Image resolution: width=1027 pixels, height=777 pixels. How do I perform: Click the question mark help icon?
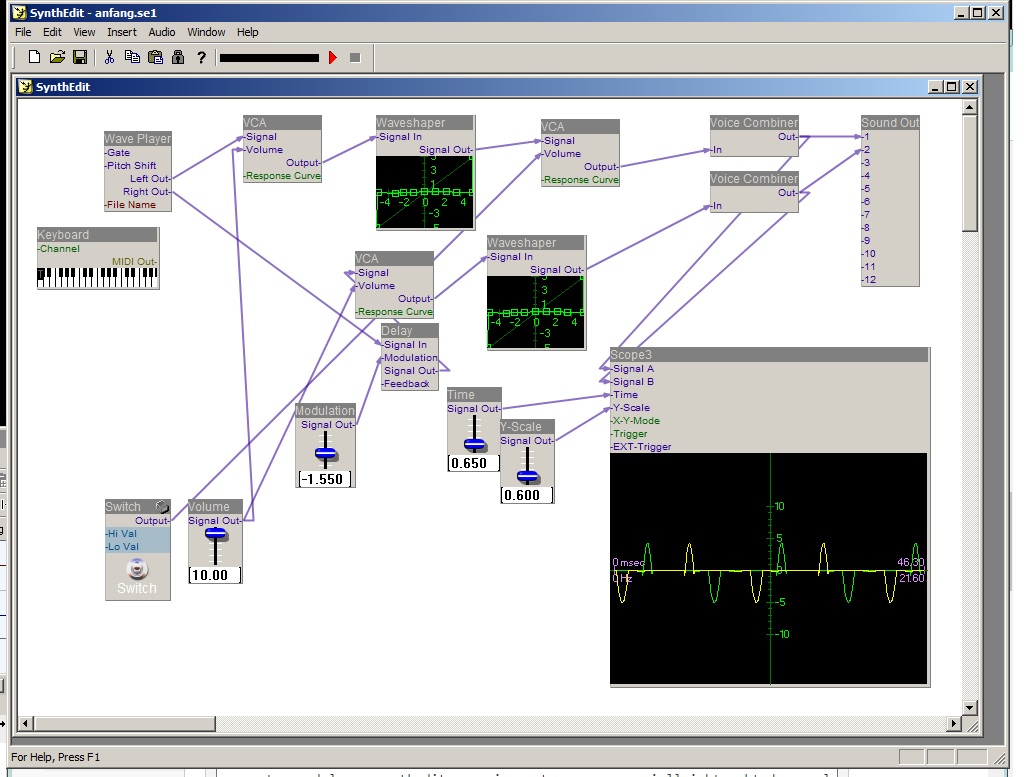click(201, 58)
